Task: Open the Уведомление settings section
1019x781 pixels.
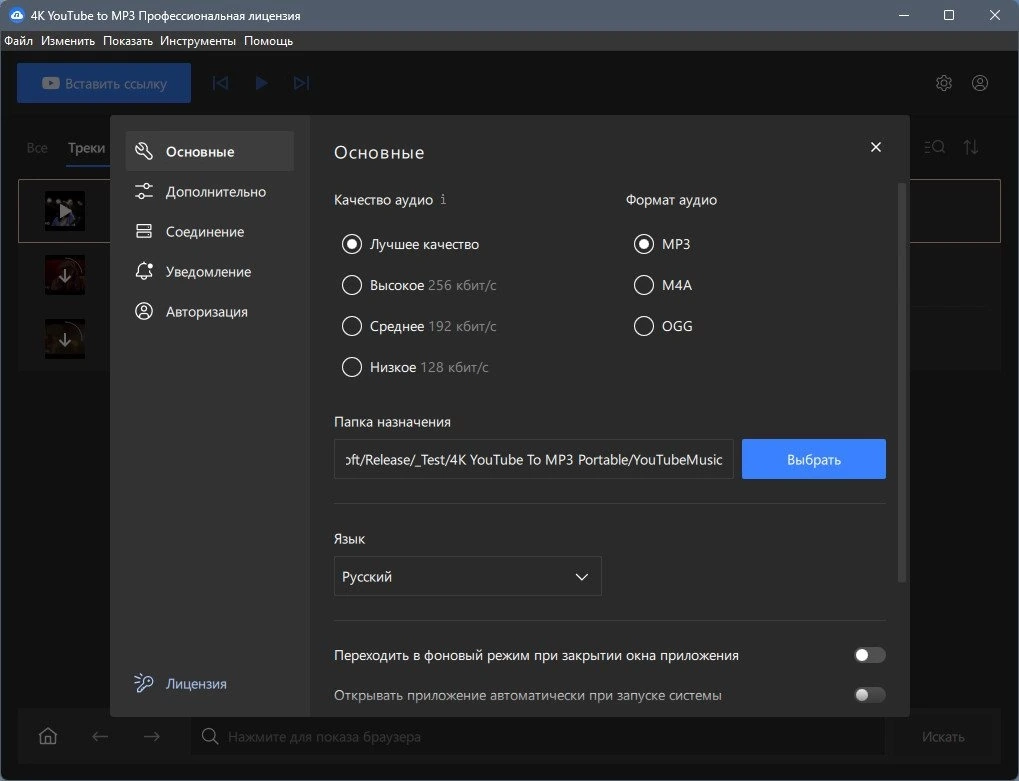Action: coord(209,272)
